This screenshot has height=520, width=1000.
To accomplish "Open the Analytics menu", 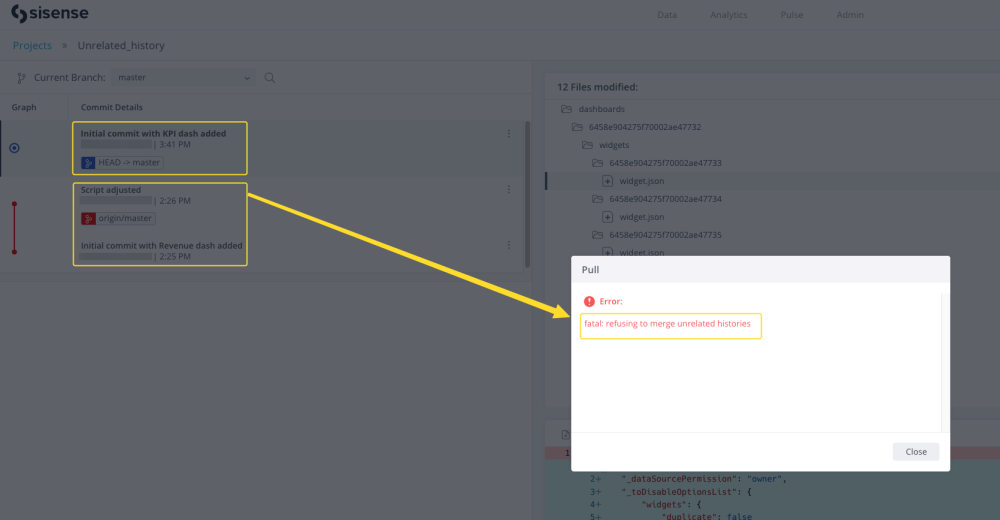I will [x=728, y=15].
